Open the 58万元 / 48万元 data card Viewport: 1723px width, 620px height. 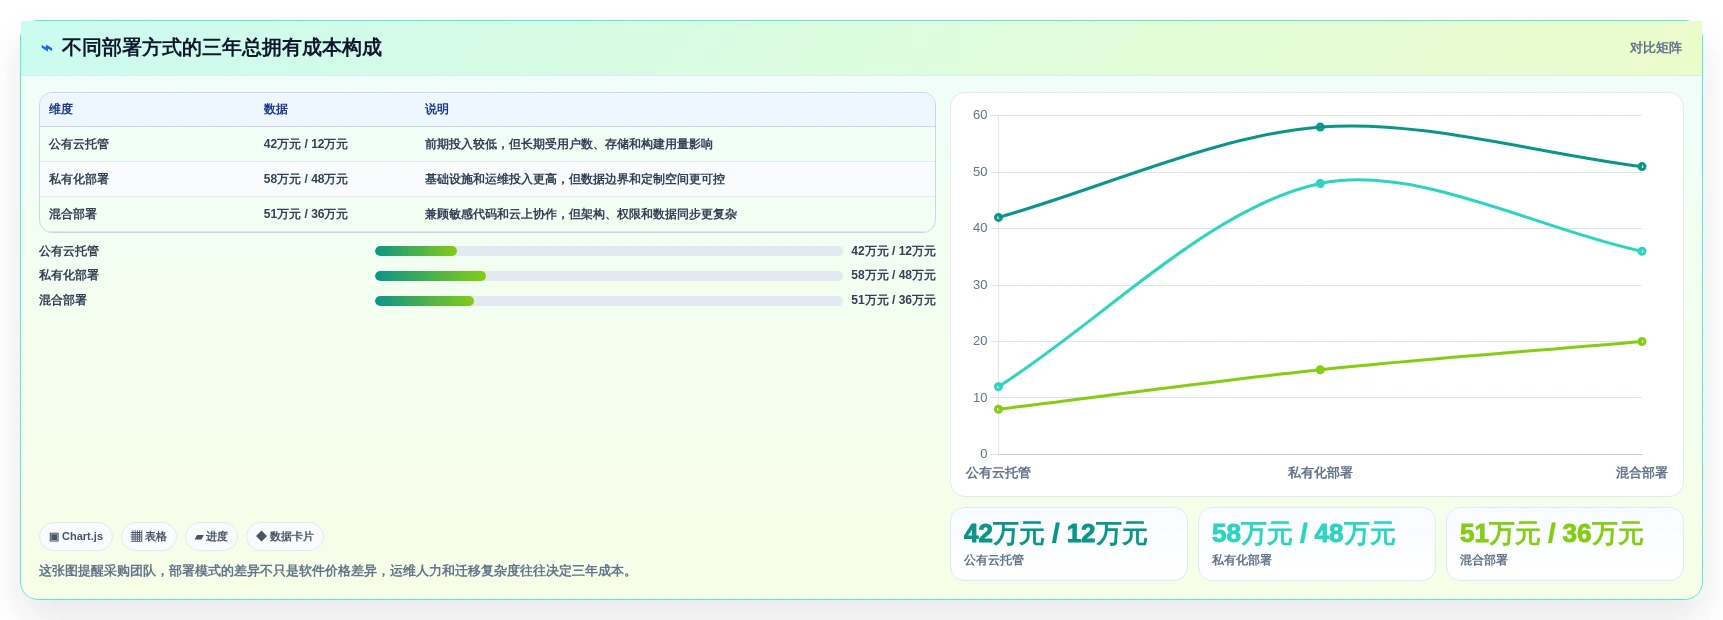click(x=1317, y=544)
